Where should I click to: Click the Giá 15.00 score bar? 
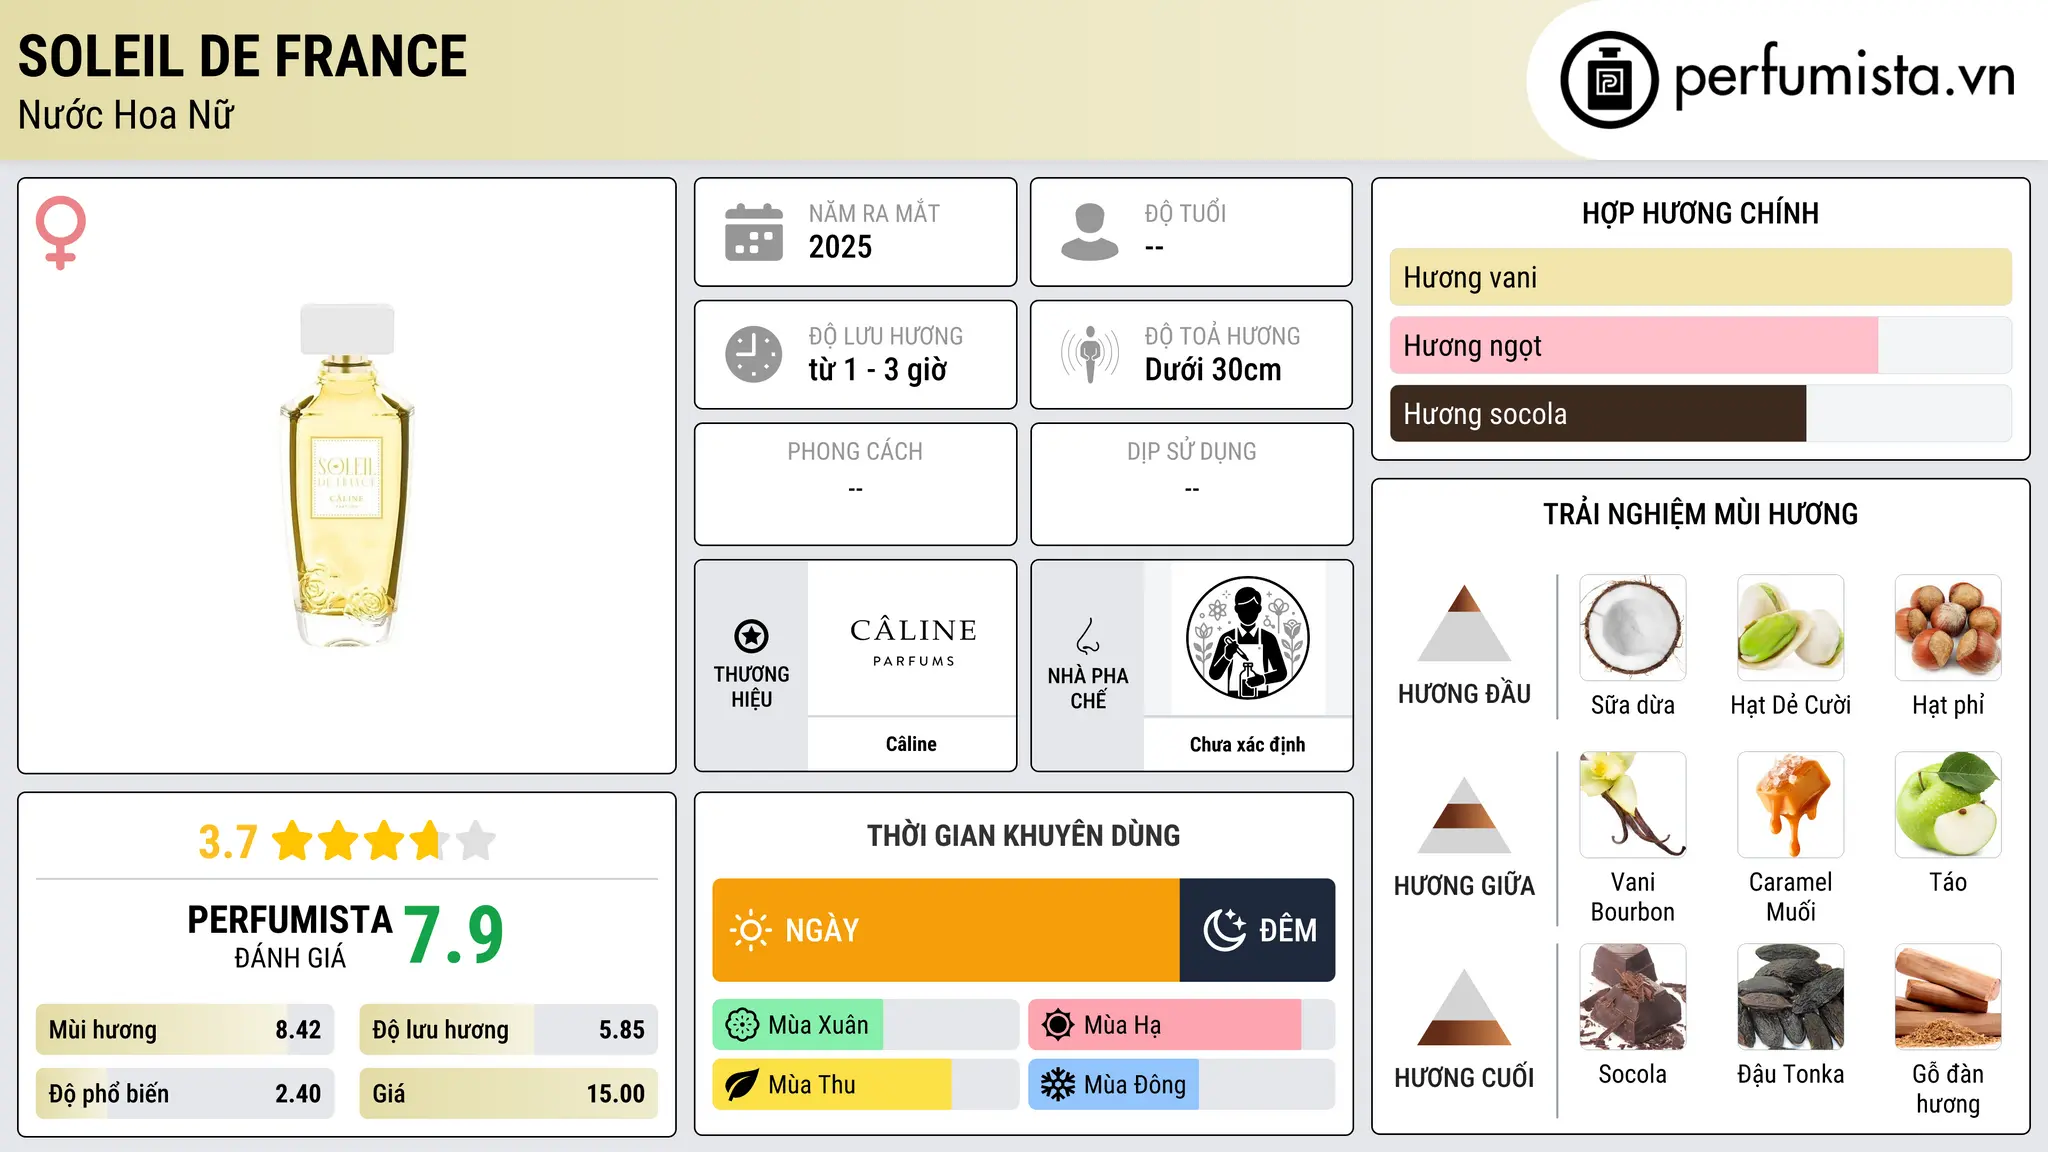(x=508, y=1093)
